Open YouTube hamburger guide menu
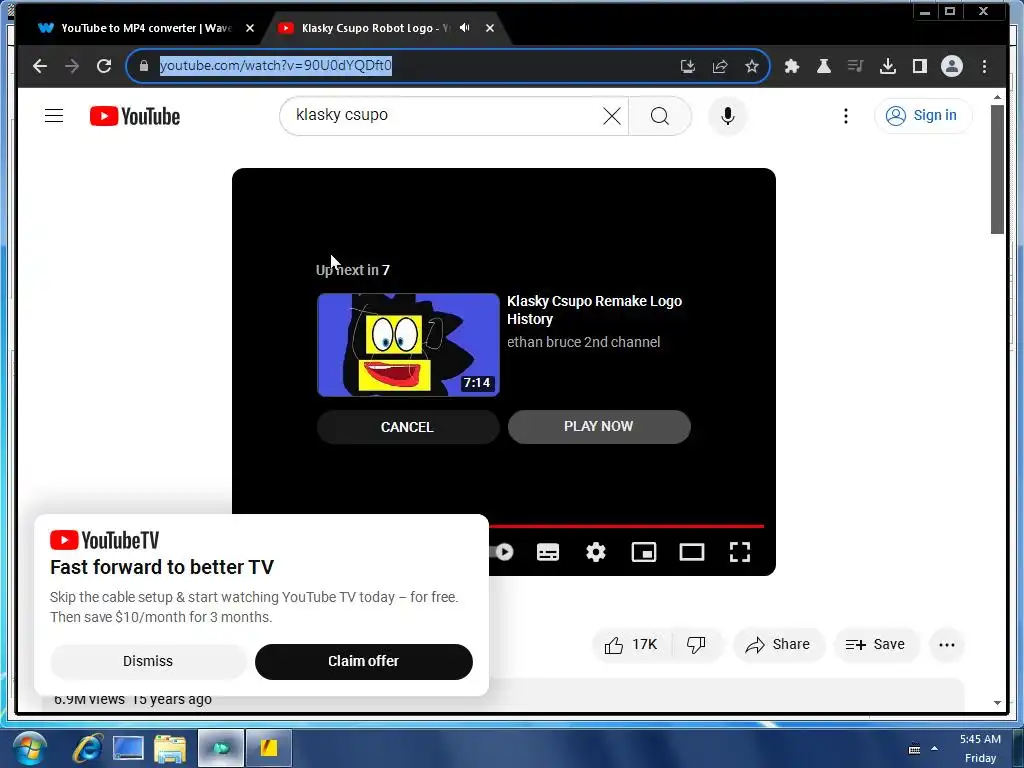The width and height of the screenshot is (1024, 768). tap(54, 116)
